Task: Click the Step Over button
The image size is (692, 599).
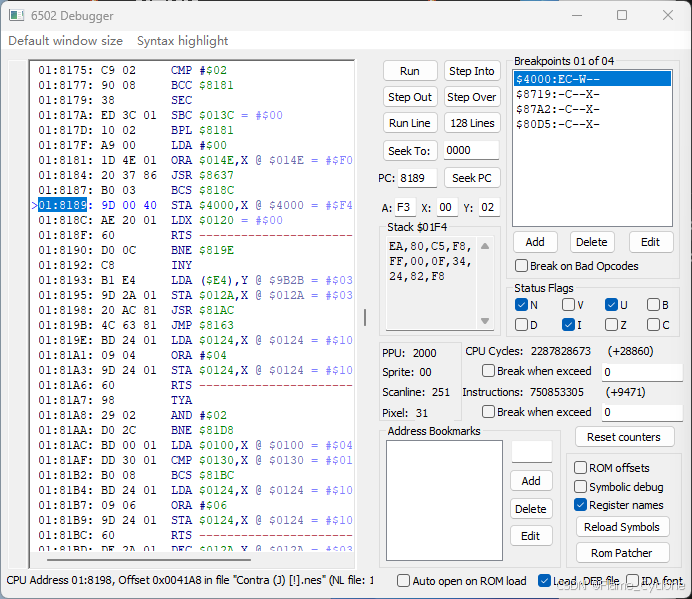Action: coord(472,97)
